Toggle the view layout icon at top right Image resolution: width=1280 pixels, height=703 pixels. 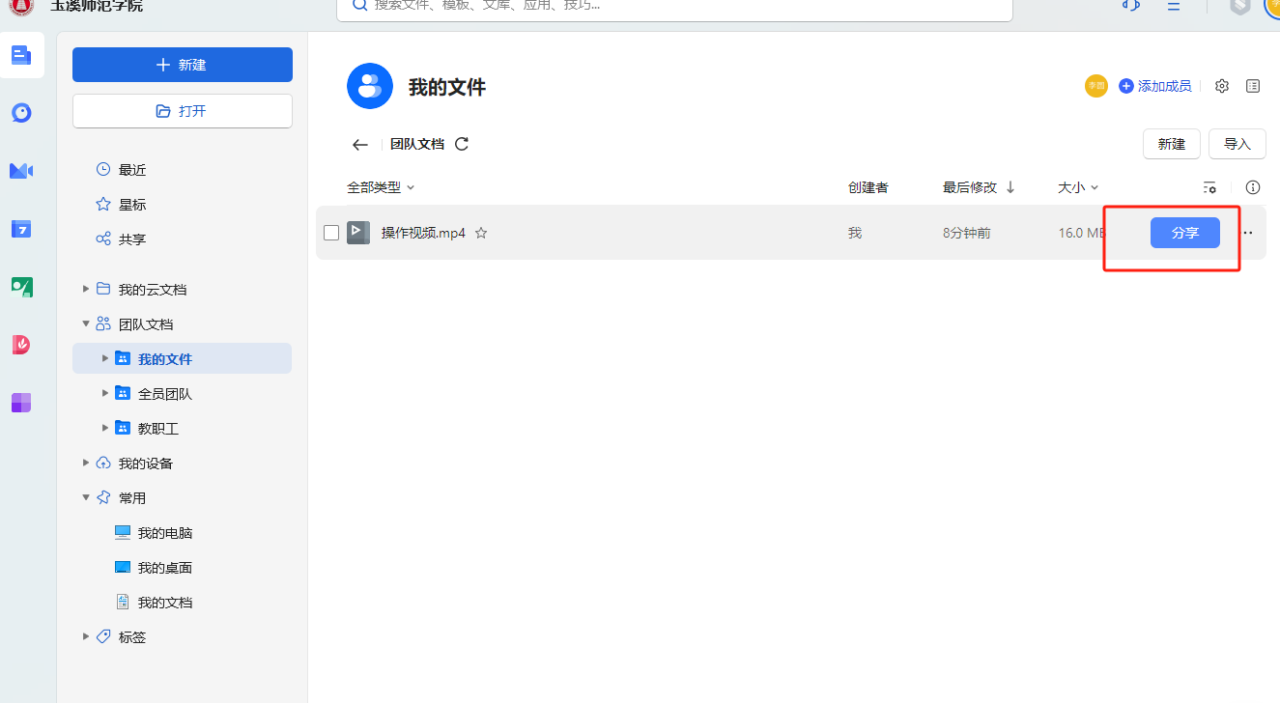pyautogui.click(x=1253, y=86)
